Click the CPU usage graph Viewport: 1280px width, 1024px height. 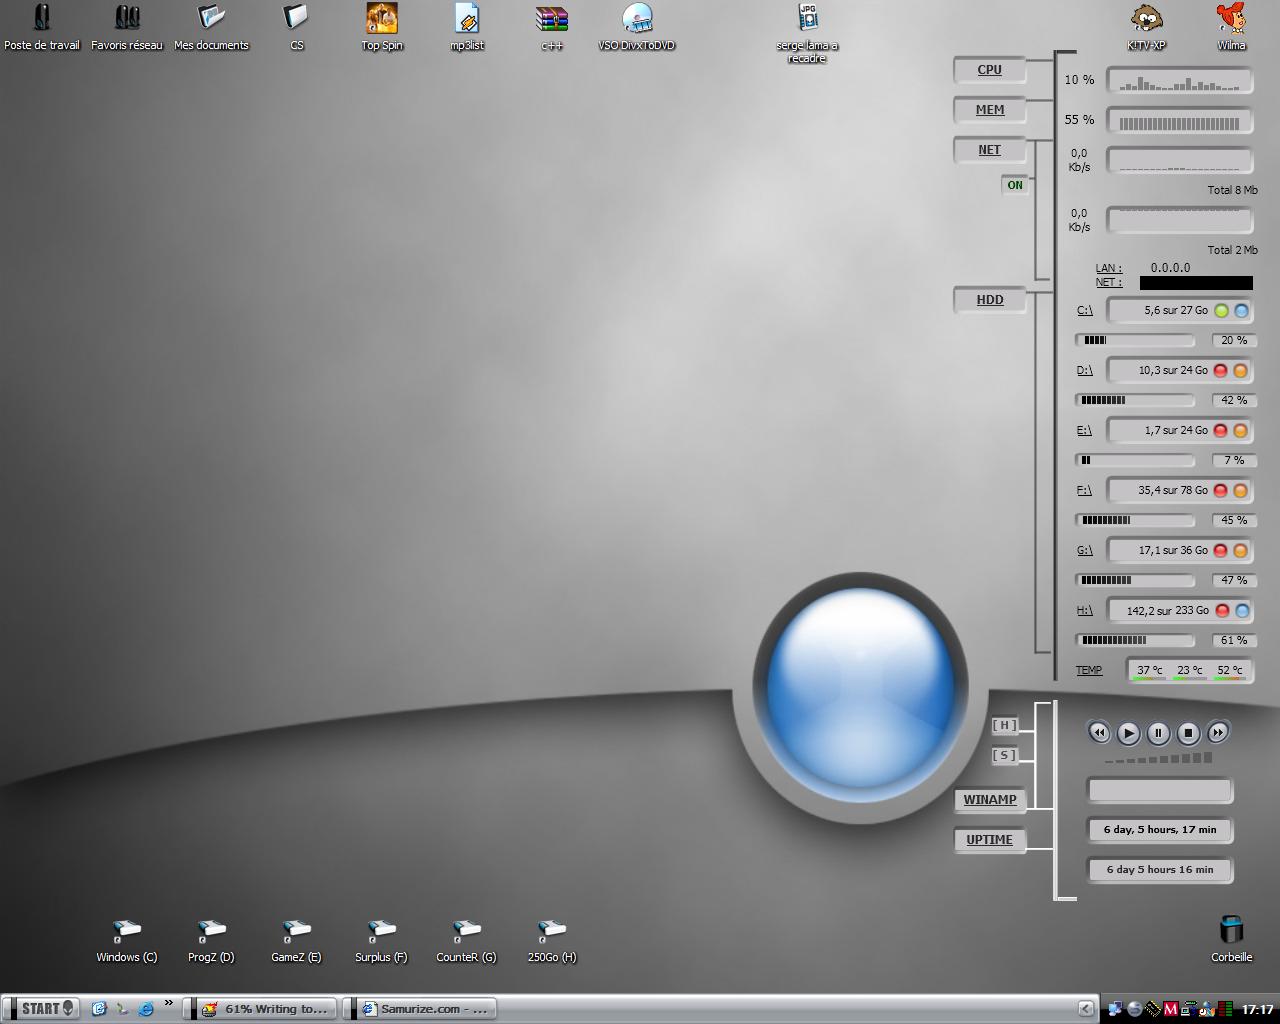tap(1180, 81)
